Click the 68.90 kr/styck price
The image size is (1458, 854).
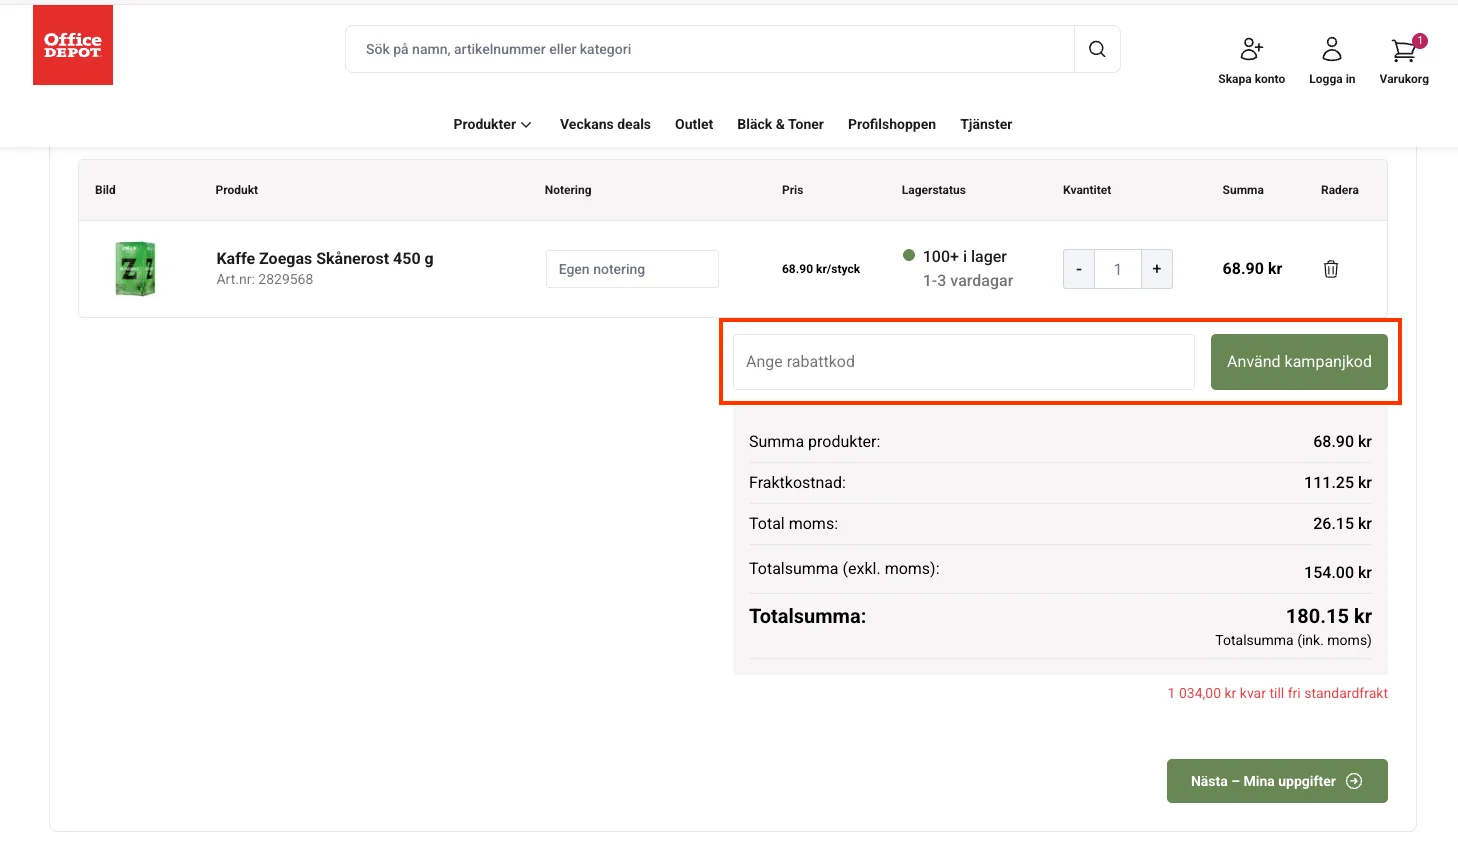(x=821, y=269)
